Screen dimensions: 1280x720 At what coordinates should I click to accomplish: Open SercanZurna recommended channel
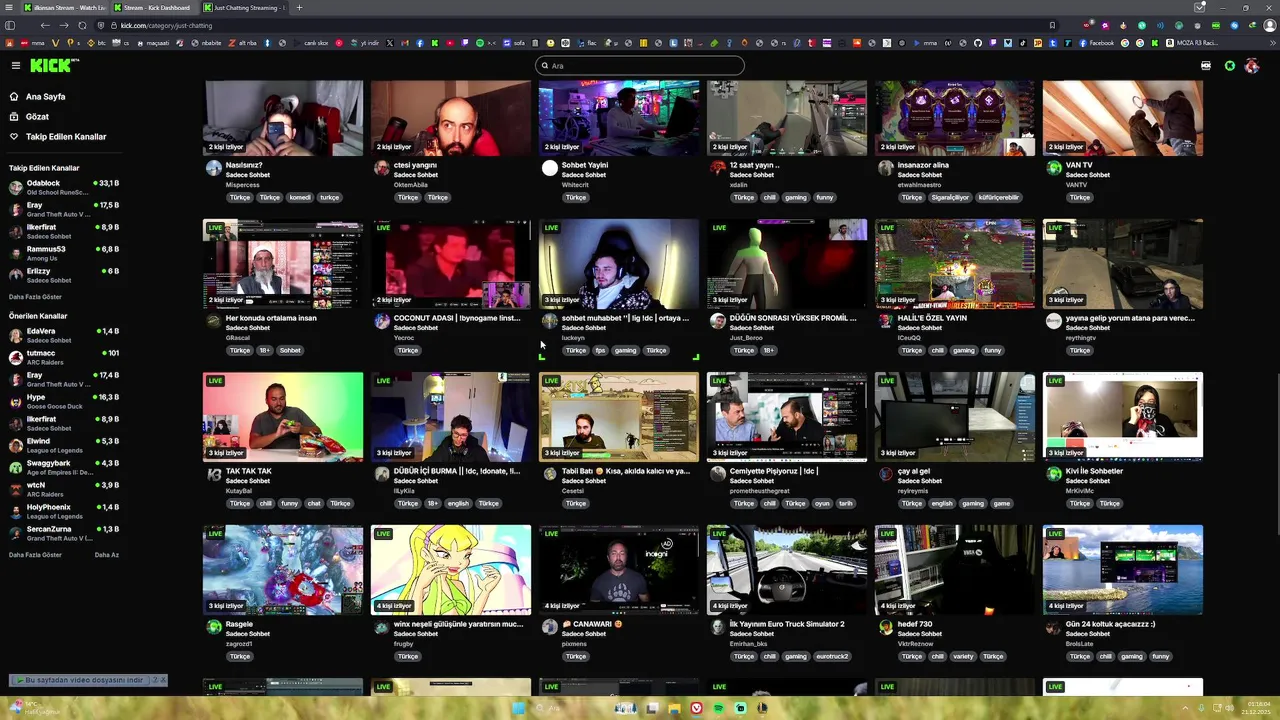[x=63, y=533]
